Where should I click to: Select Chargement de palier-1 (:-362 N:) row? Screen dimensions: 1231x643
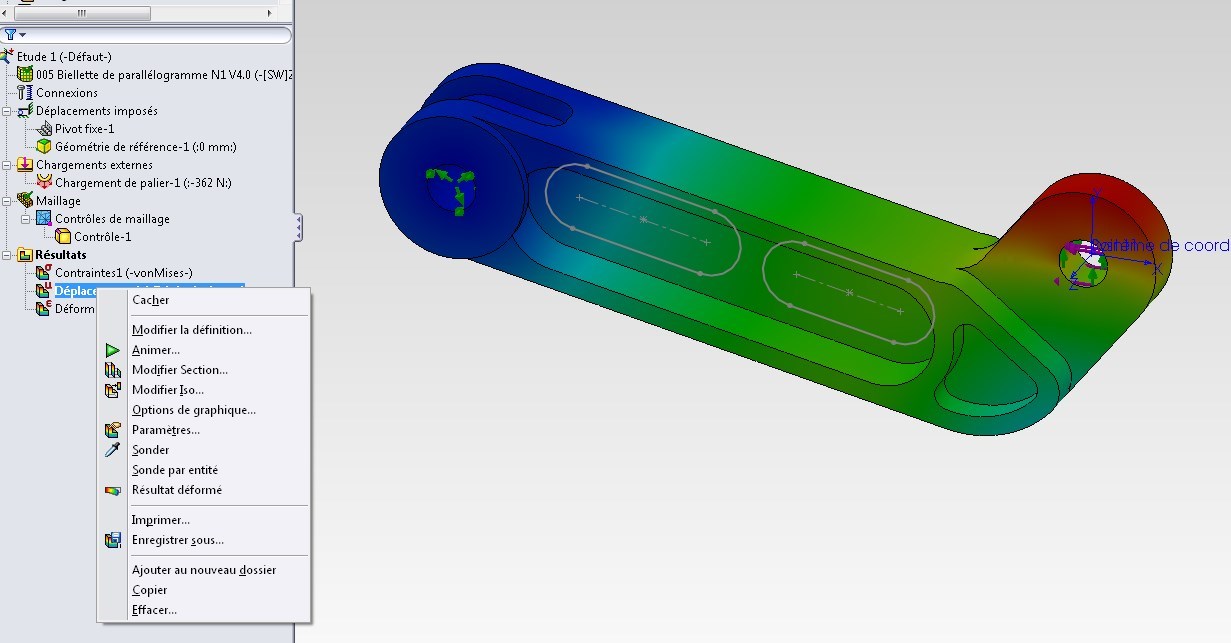pyautogui.click(x=143, y=182)
